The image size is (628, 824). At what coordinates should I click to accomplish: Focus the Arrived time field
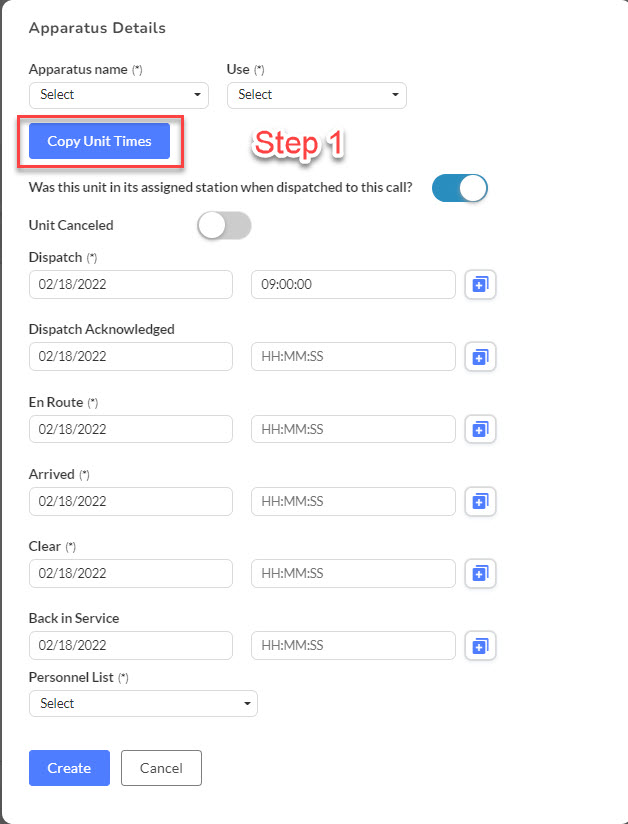[x=353, y=501]
